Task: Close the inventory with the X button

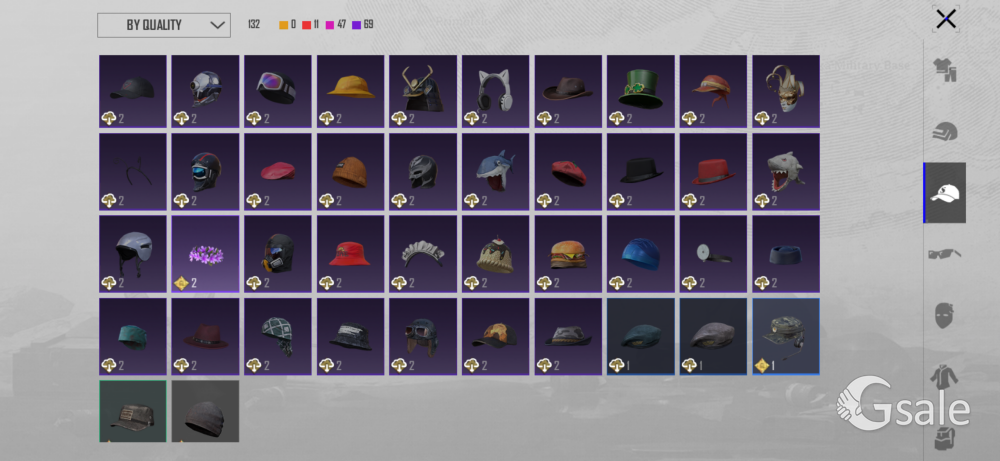Action: (946, 19)
